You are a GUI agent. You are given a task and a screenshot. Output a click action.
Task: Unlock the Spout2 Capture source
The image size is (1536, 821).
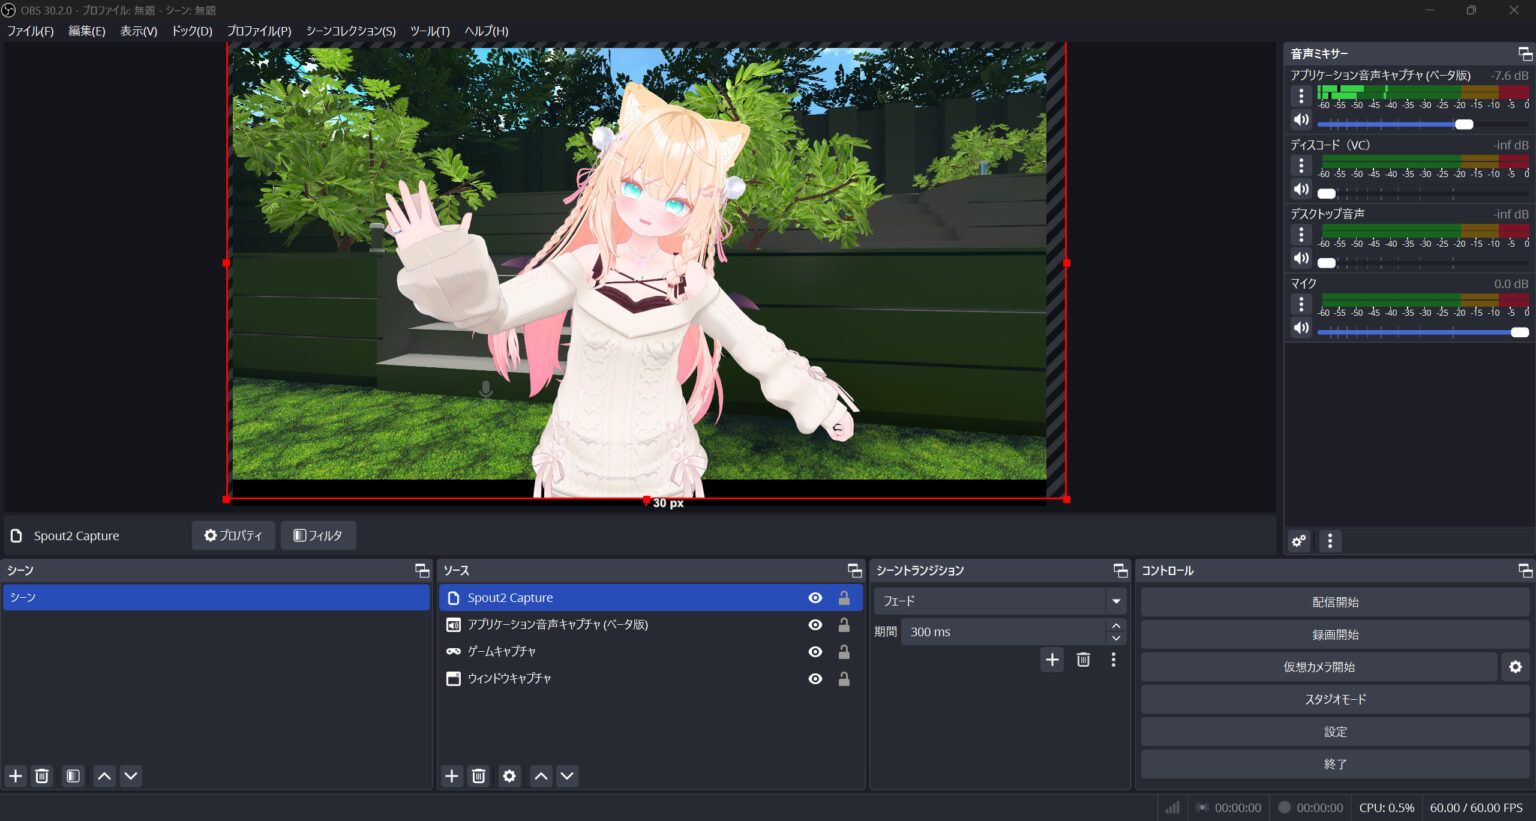(843, 597)
